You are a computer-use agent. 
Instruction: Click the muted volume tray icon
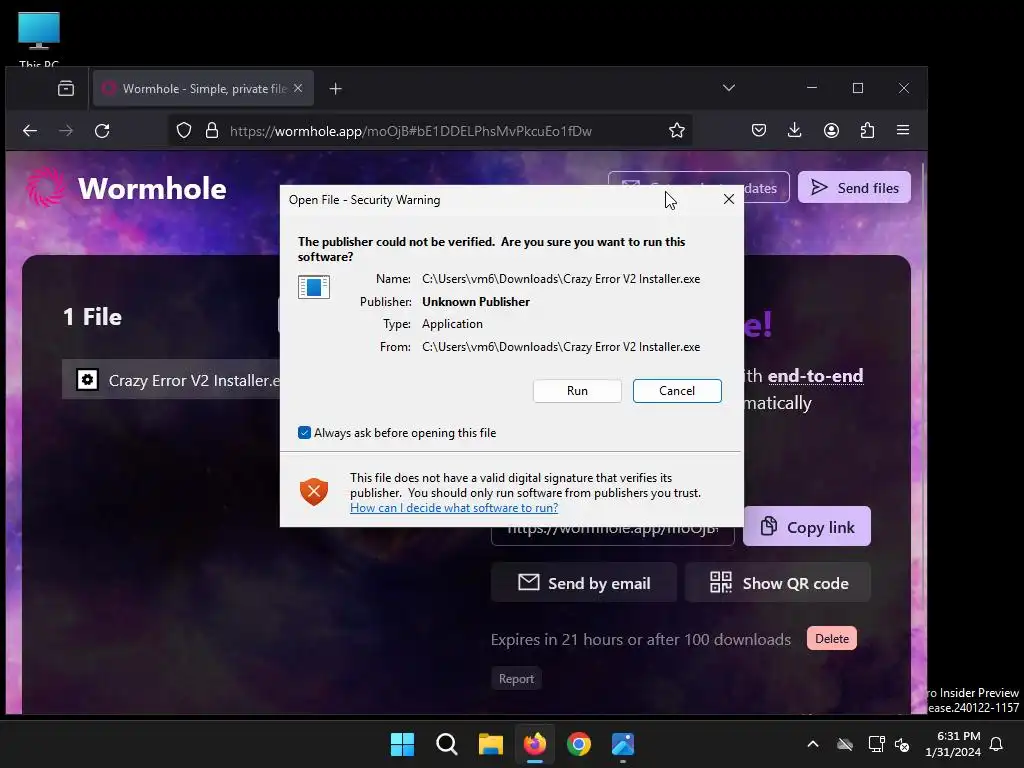pos(902,744)
